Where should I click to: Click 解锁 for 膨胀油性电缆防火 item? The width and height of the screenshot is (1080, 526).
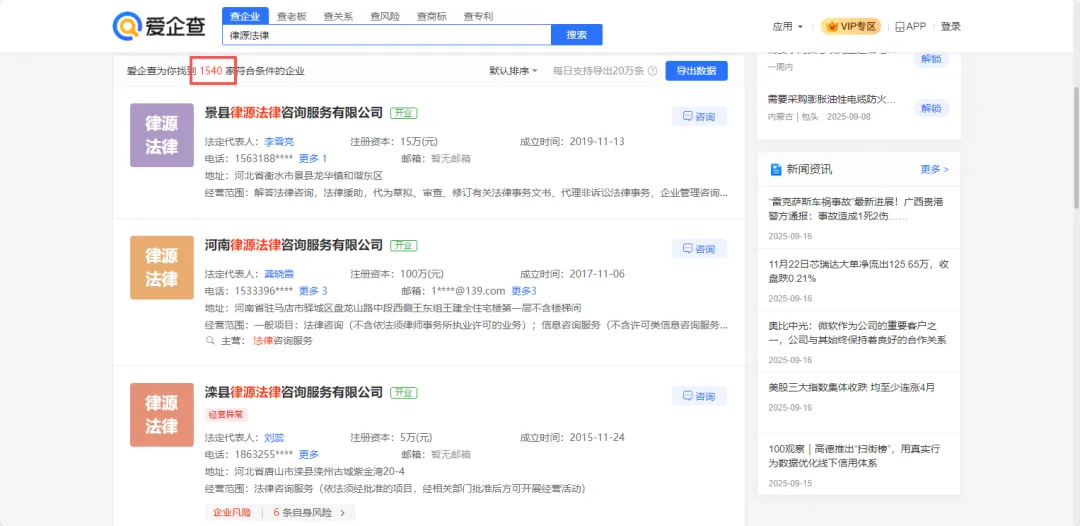(x=931, y=108)
